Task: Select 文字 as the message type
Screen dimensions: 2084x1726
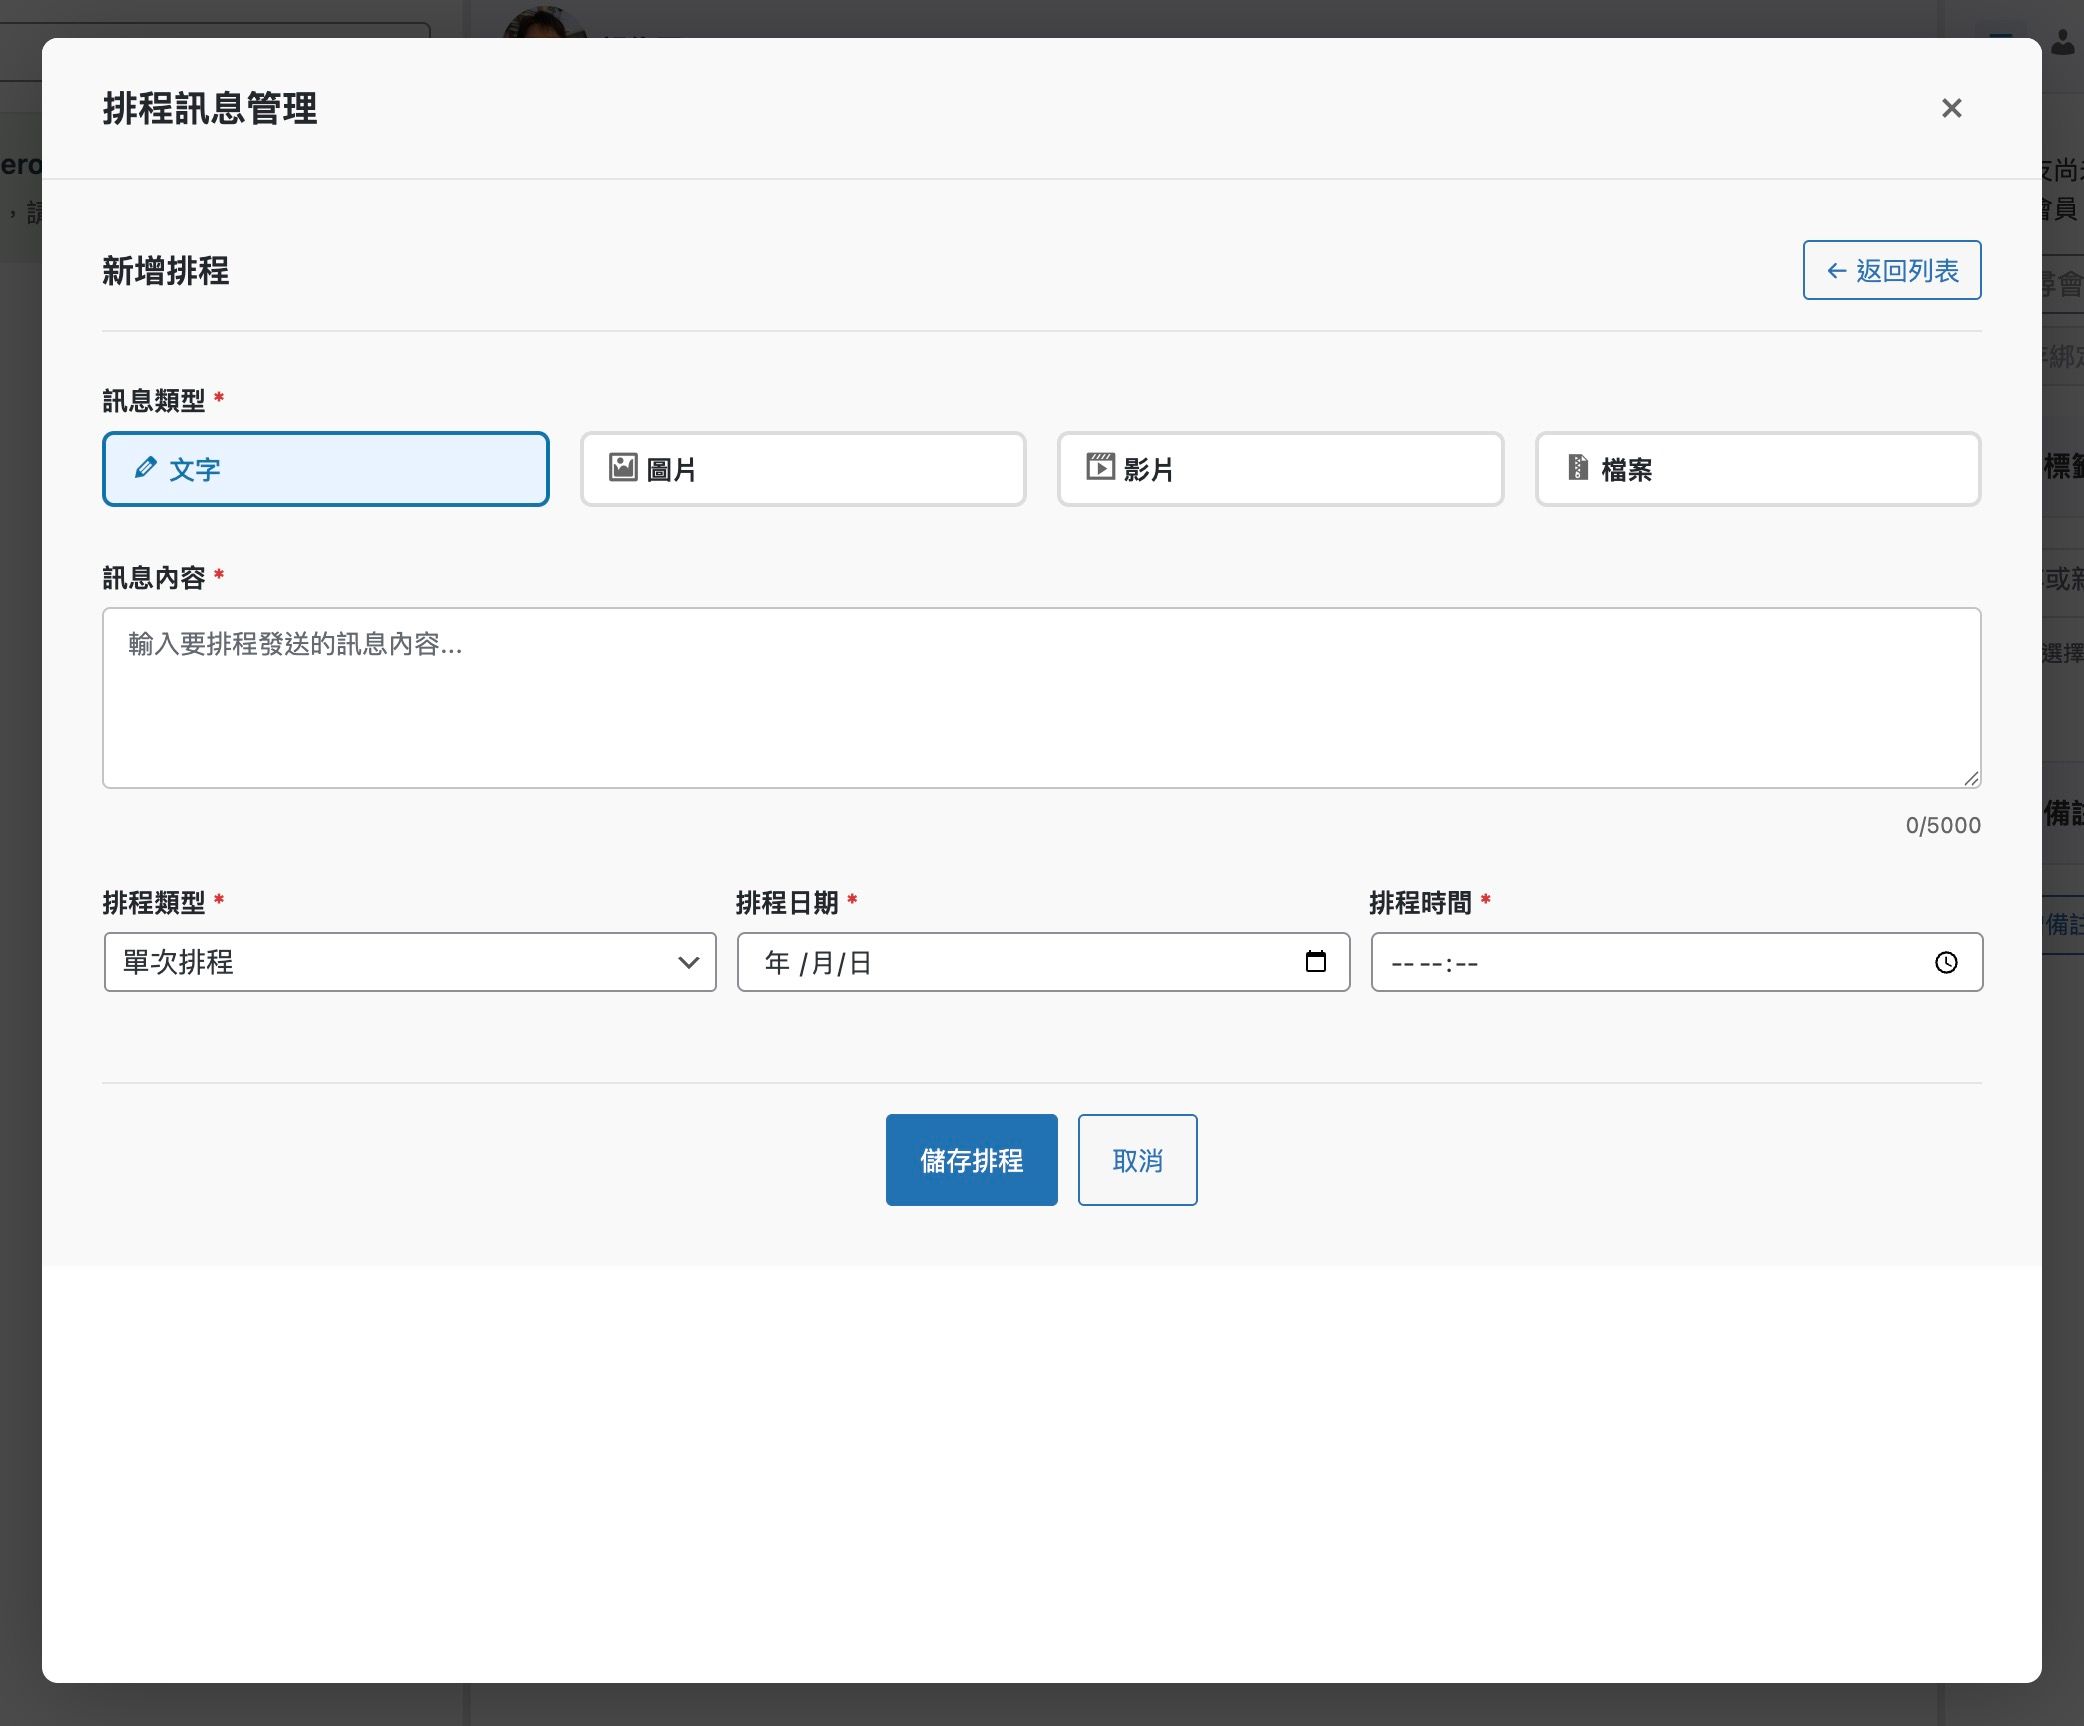Action: [326, 469]
